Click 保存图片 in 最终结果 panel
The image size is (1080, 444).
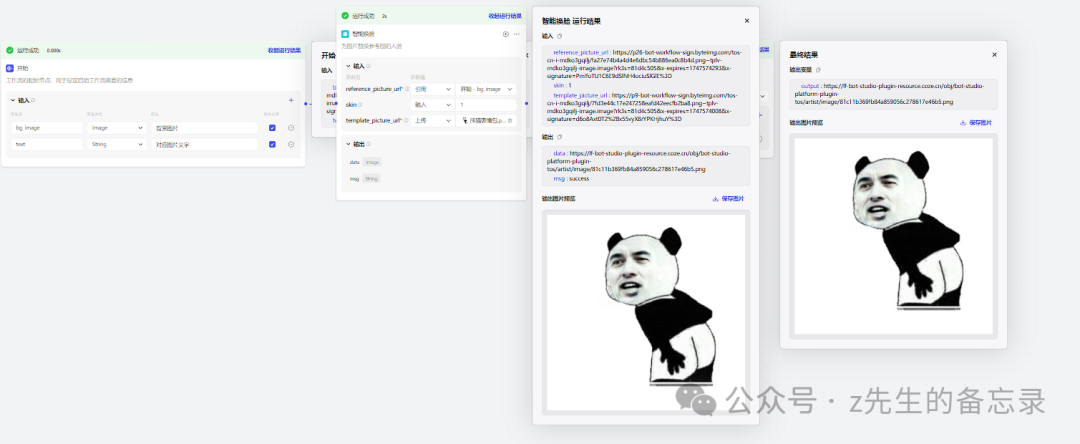tap(976, 123)
